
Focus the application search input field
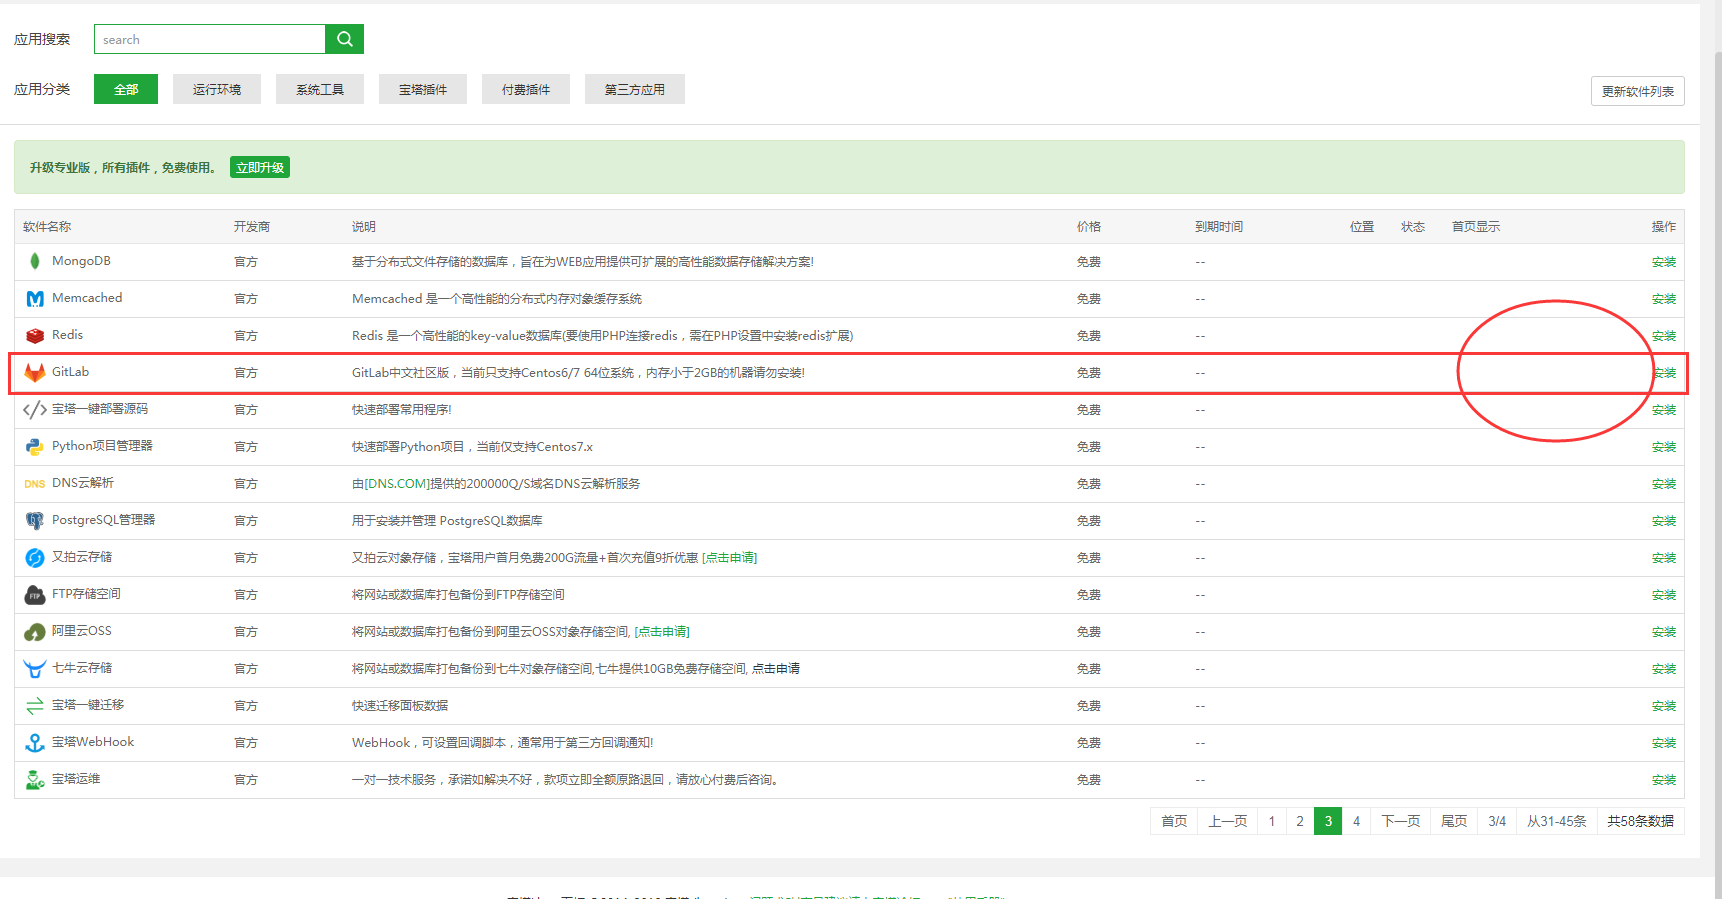pos(210,39)
